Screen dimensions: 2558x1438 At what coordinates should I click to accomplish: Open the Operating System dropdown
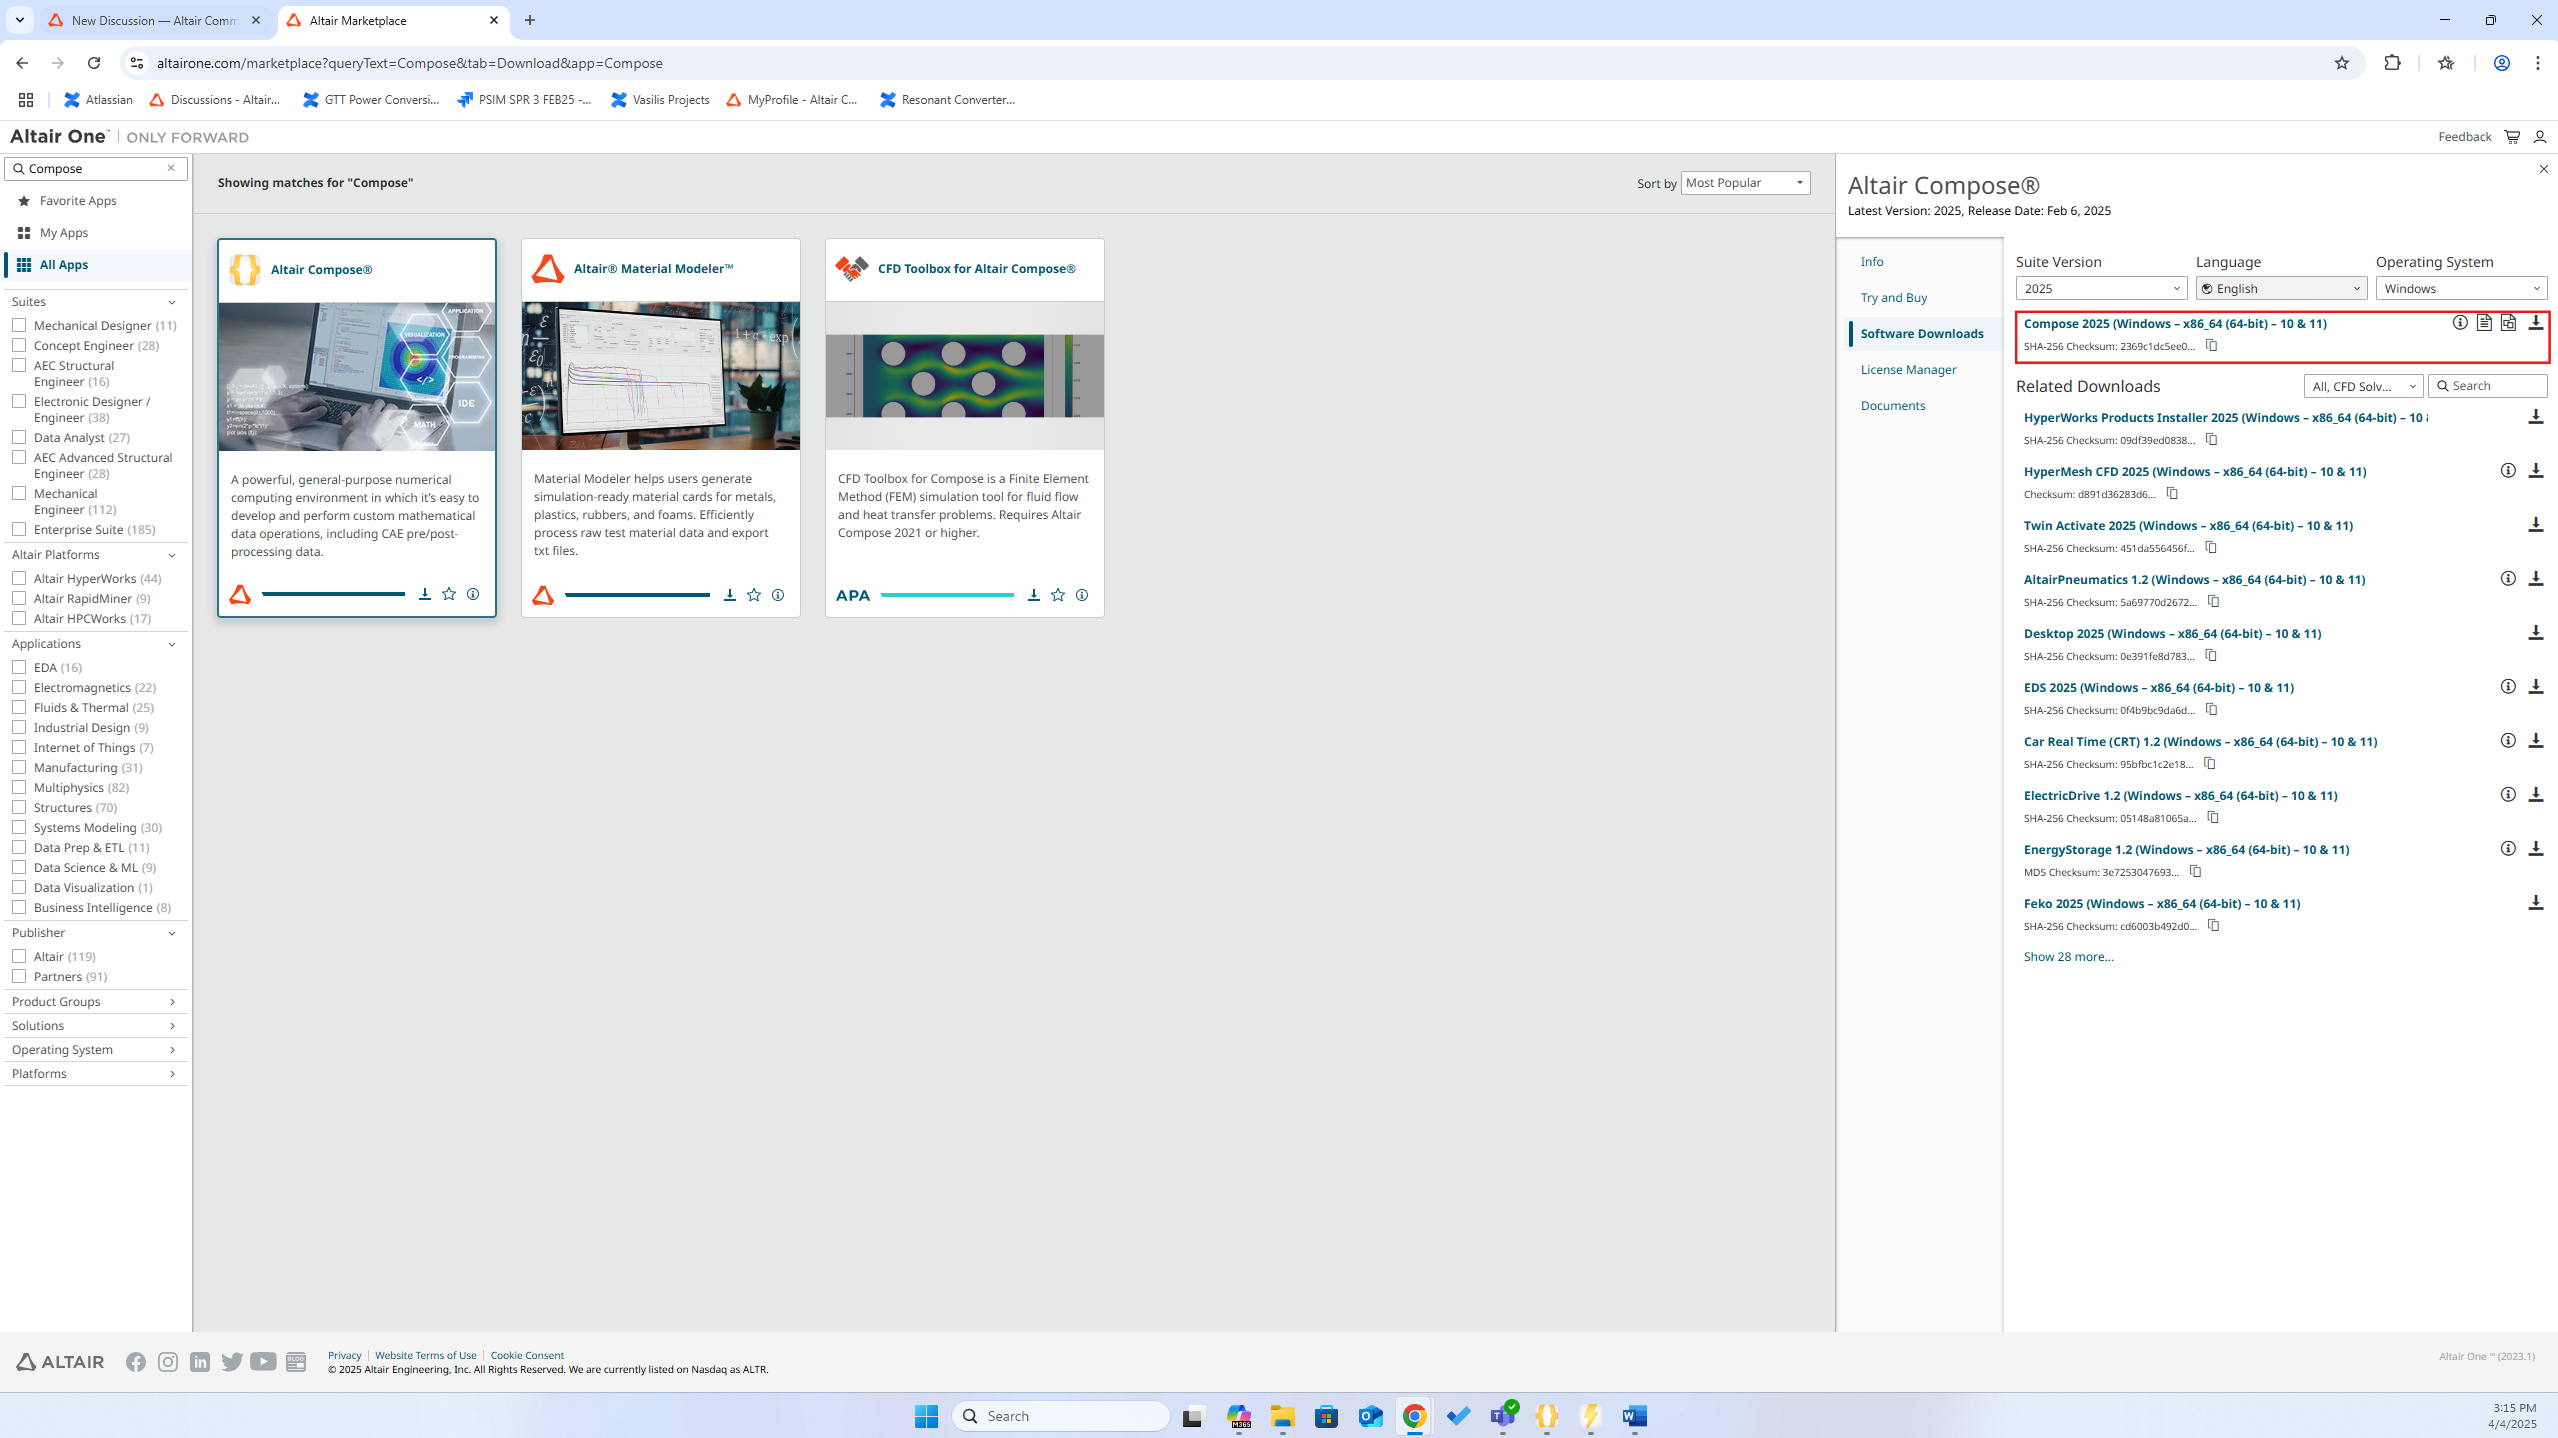pos(2461,288)
